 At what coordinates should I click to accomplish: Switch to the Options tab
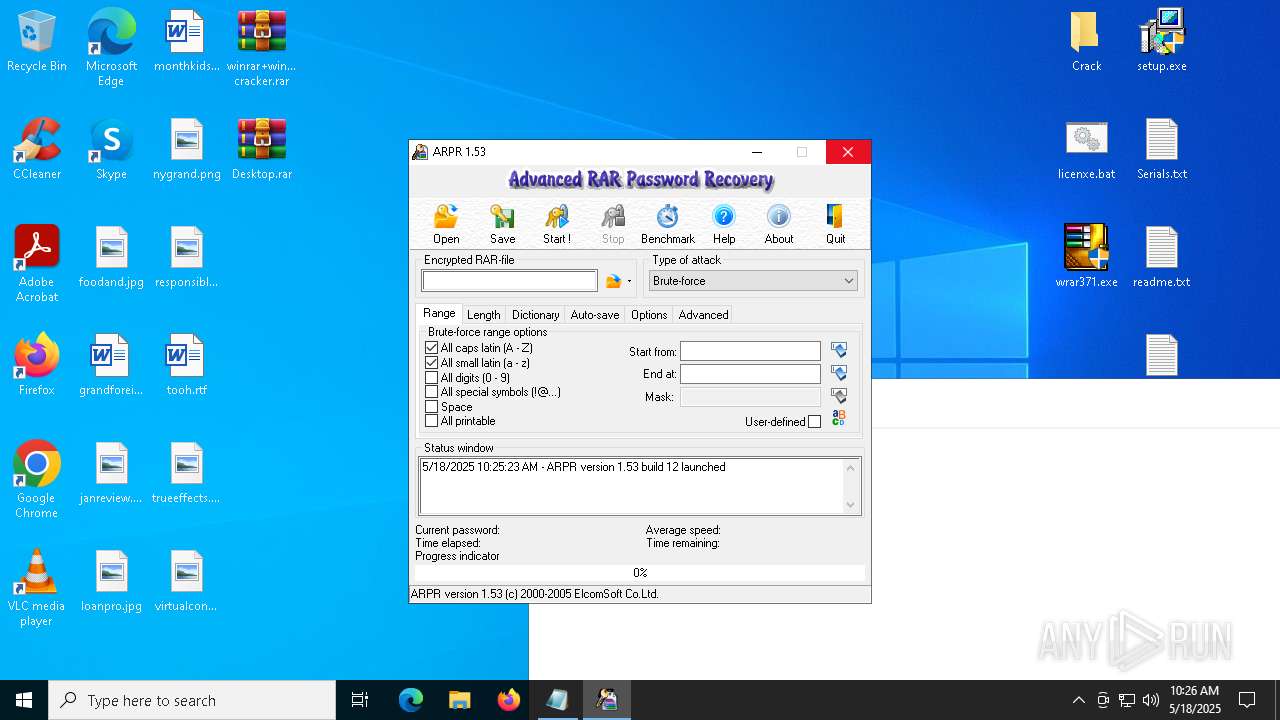point(649,314)
